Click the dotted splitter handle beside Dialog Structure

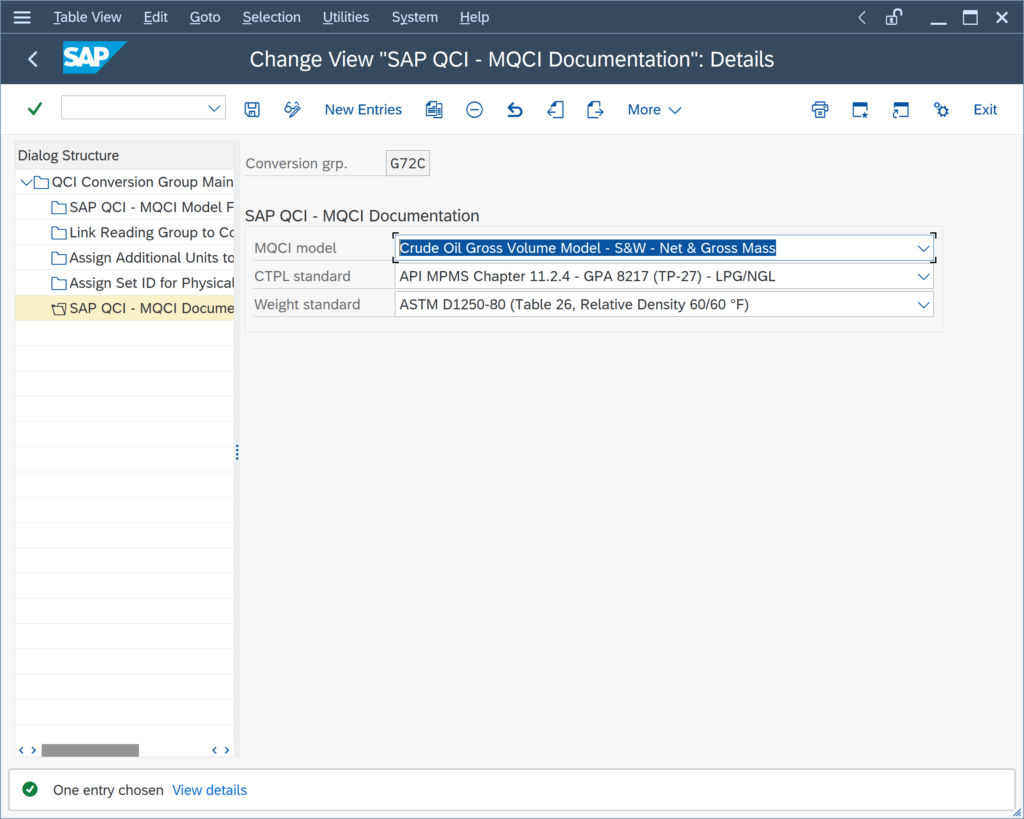pyautogui.click(x=237, y=452)
